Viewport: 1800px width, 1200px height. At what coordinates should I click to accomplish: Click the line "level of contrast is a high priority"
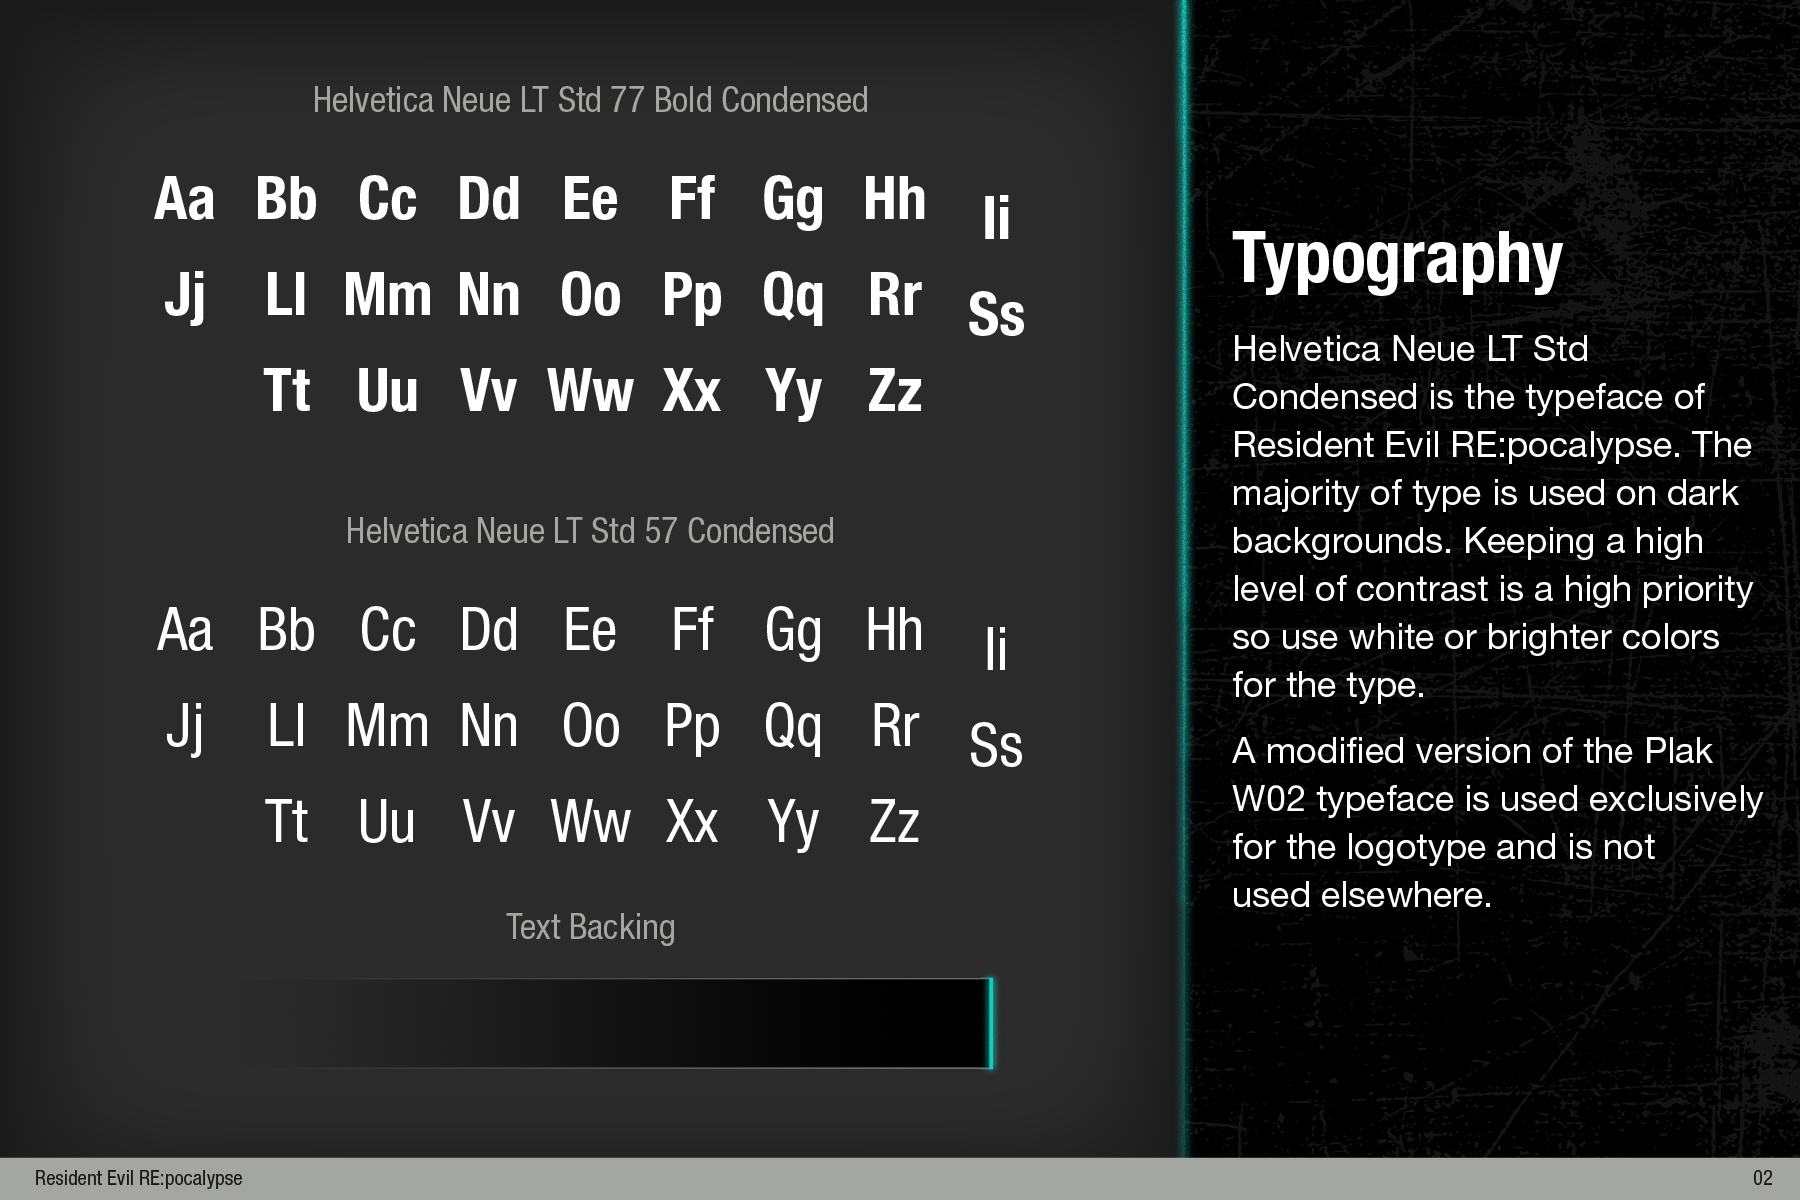(1492, 589)
